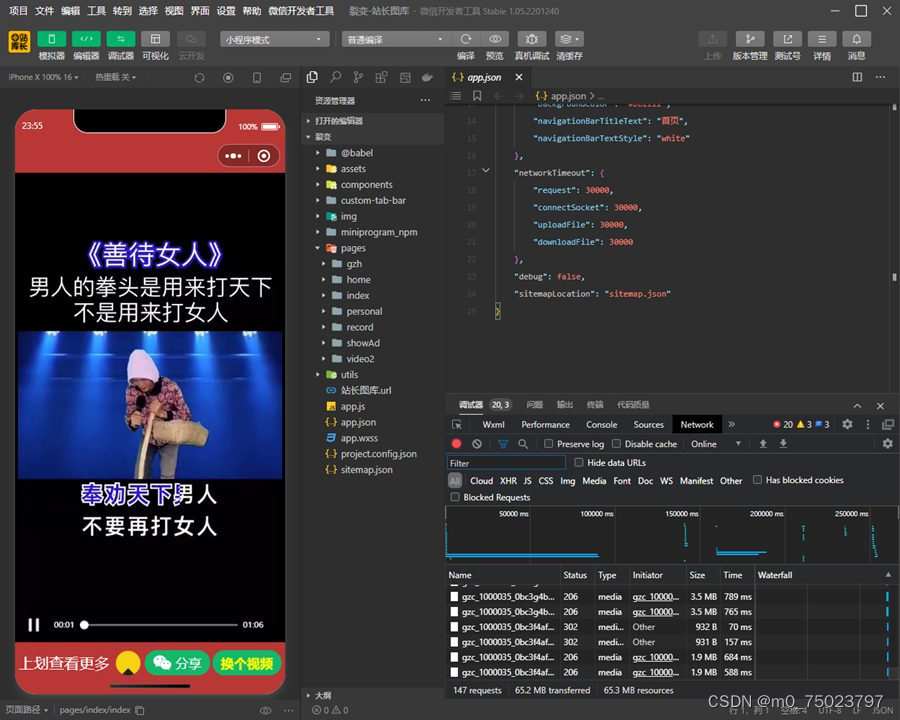Filter requests by Media
Screen dimensions: 900x720
click(594, 481)
